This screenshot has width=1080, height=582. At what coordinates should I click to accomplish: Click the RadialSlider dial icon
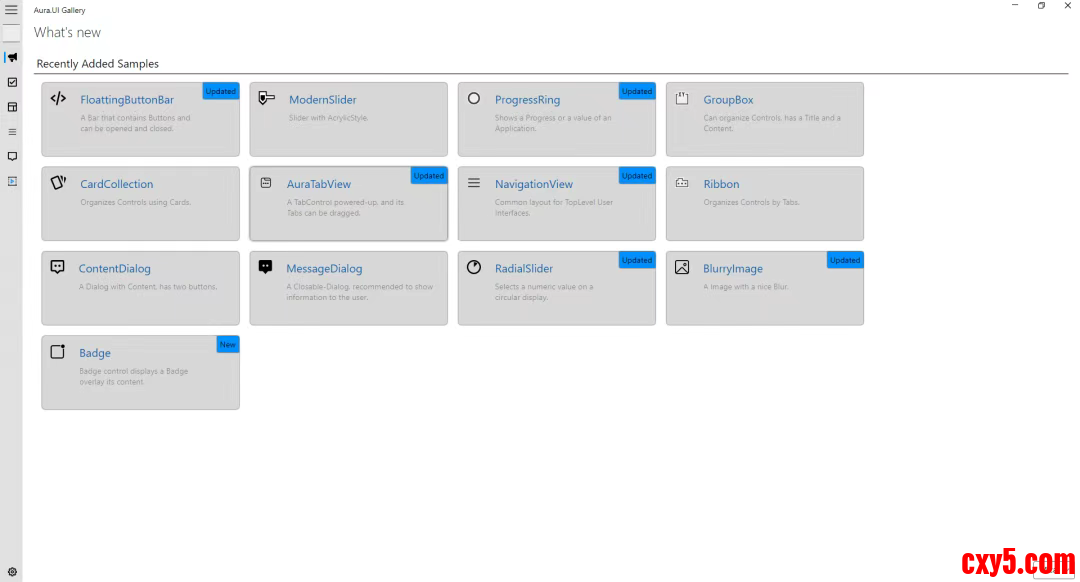click(x=474, y=267)
